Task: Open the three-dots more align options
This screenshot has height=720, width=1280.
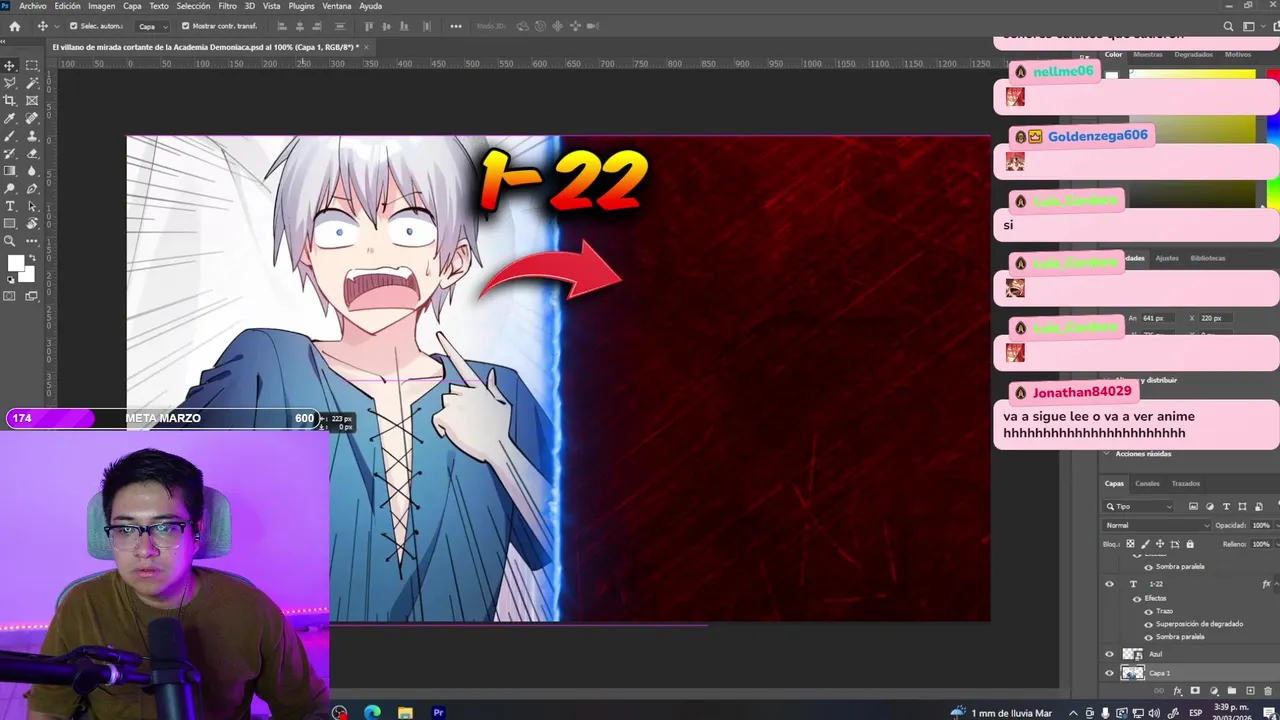Action: point(456,26)
